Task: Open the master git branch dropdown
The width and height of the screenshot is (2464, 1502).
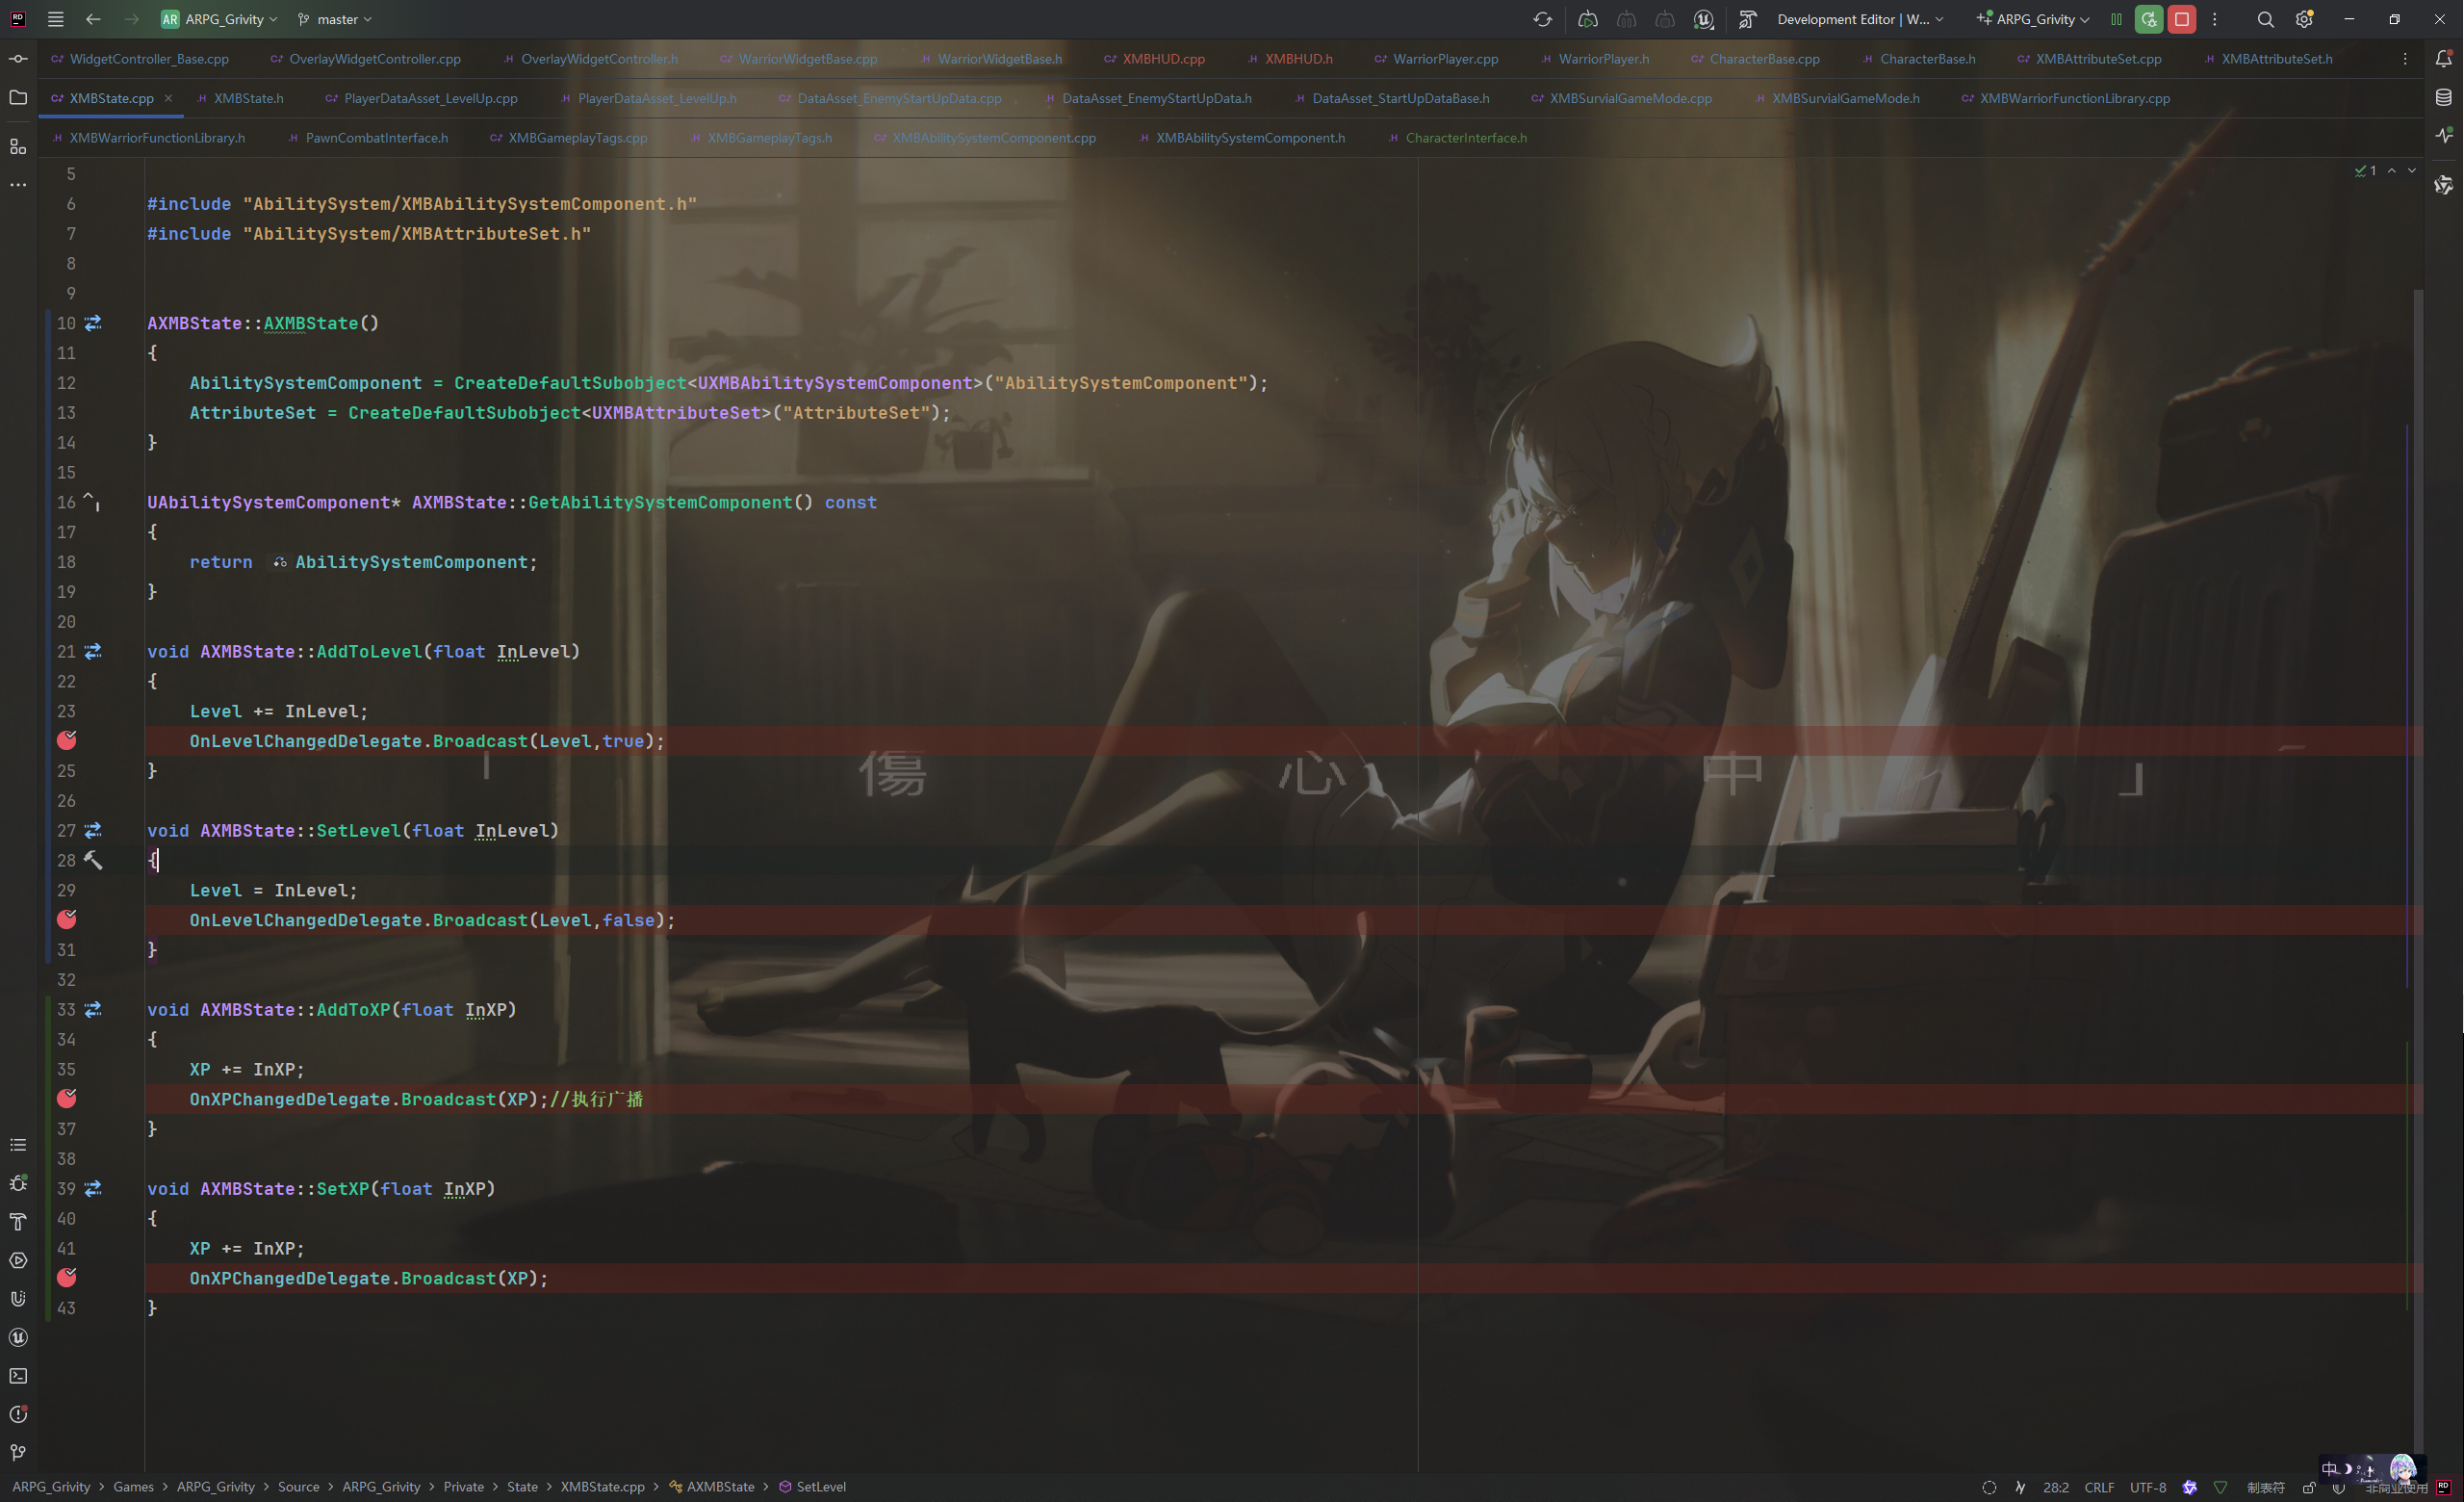Action: click(x=335, y=19)
